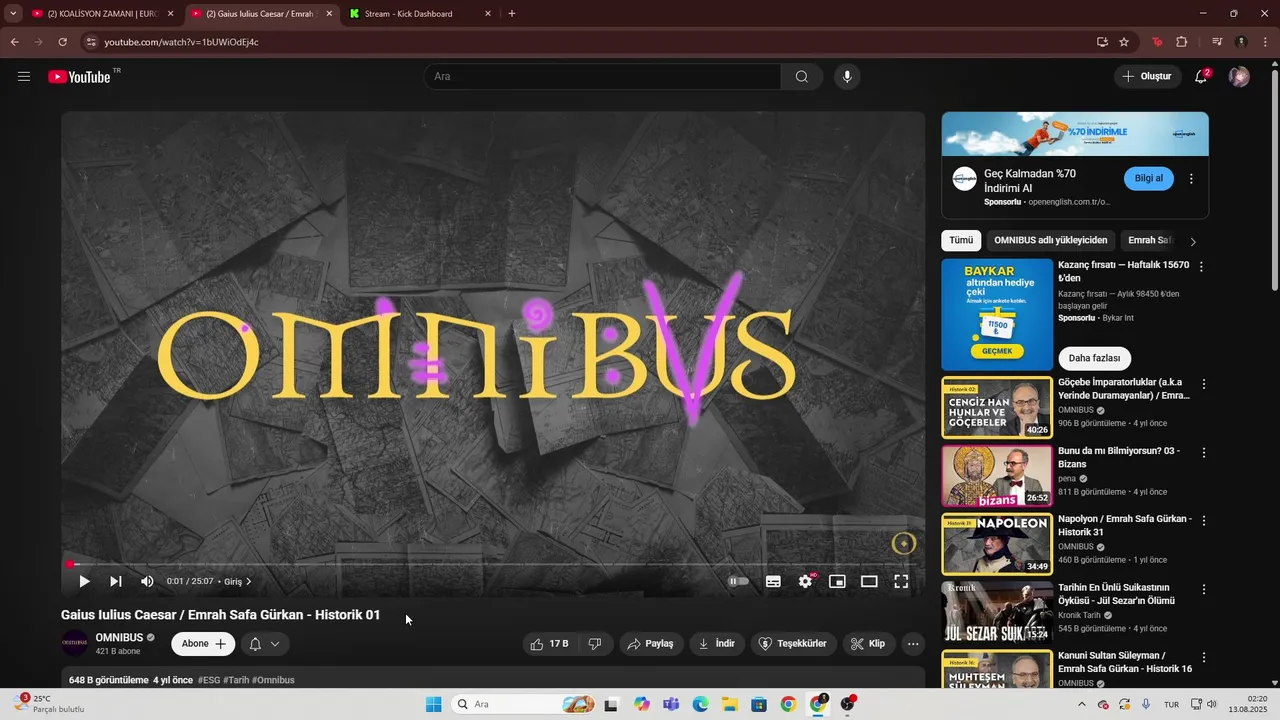1280x720 pixels.
Task: Click the search magnifier button
Action: [x=802, y=76]
